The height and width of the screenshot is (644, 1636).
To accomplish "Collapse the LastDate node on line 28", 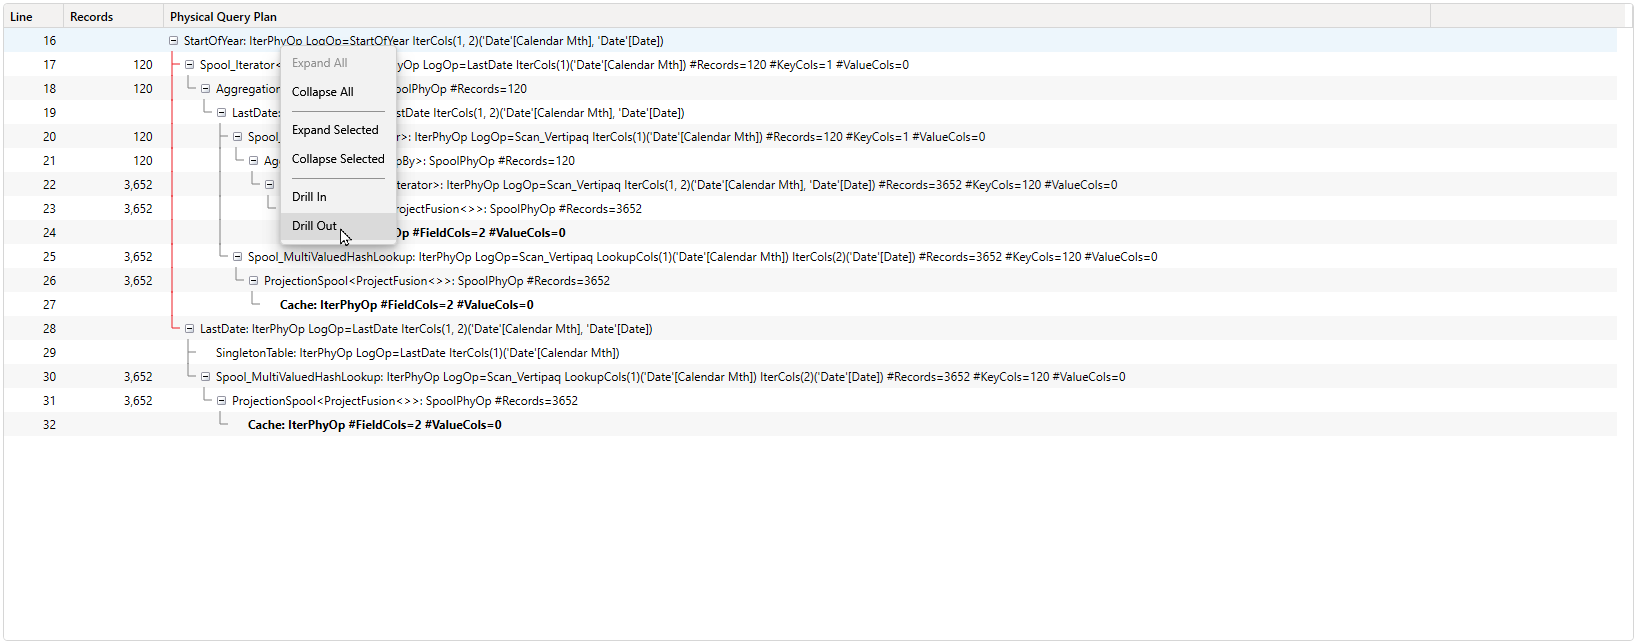I will point(189,329).
